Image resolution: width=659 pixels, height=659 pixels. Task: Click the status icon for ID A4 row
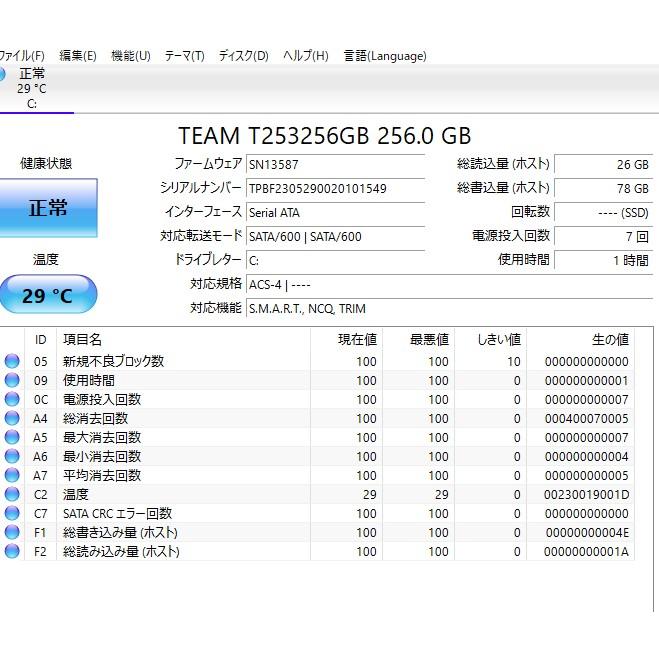pyautogui.click(x=12, y=418)
